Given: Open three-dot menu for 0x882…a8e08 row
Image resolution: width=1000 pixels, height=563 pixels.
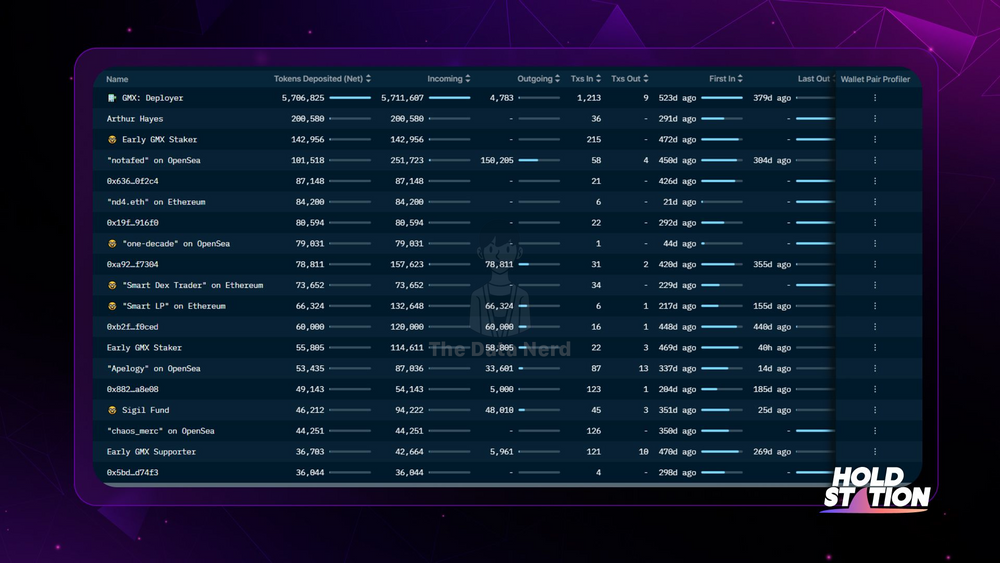Looking at the screenshot, I should (875, 389).
